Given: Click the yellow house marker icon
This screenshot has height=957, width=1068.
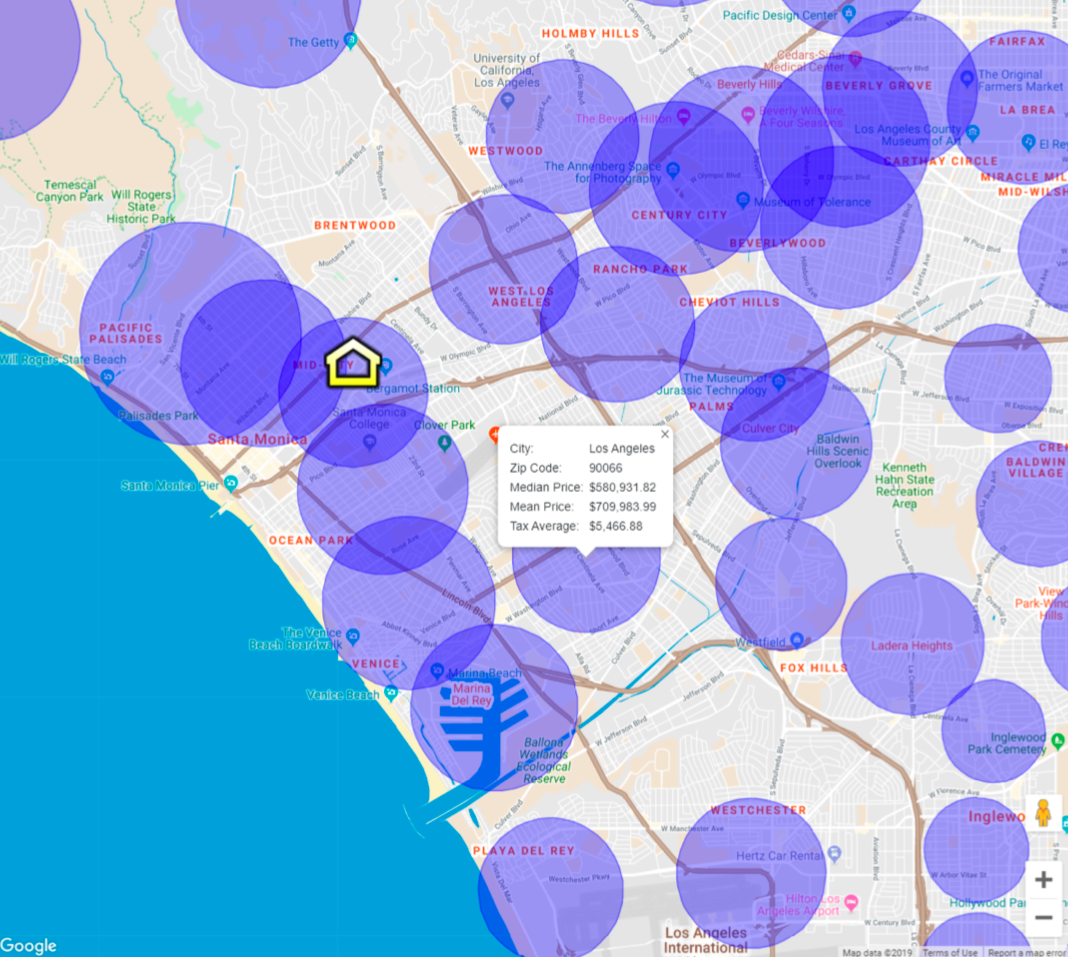Looking at the screenshot, I should [353, 363].
